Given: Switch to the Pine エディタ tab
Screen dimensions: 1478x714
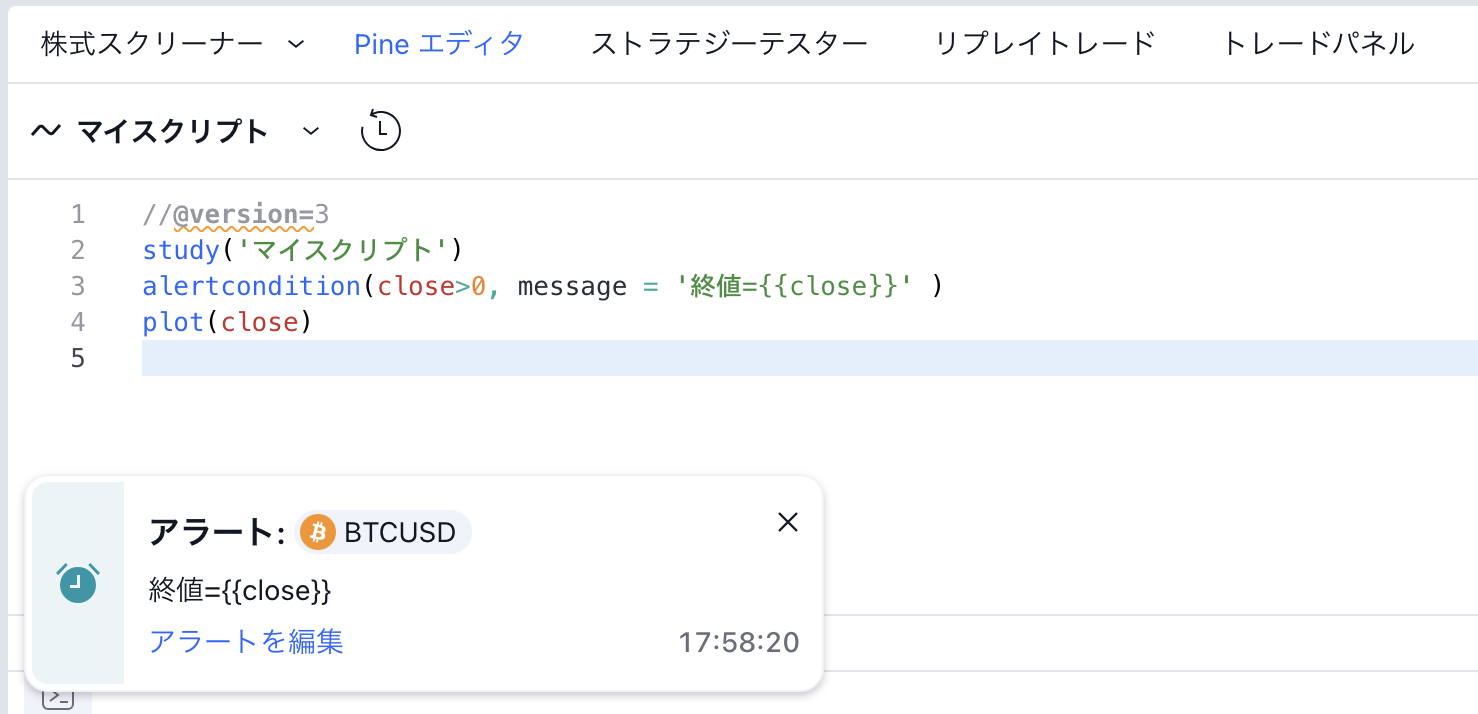Looking at the screenshot, I should (x=438, y=44).
